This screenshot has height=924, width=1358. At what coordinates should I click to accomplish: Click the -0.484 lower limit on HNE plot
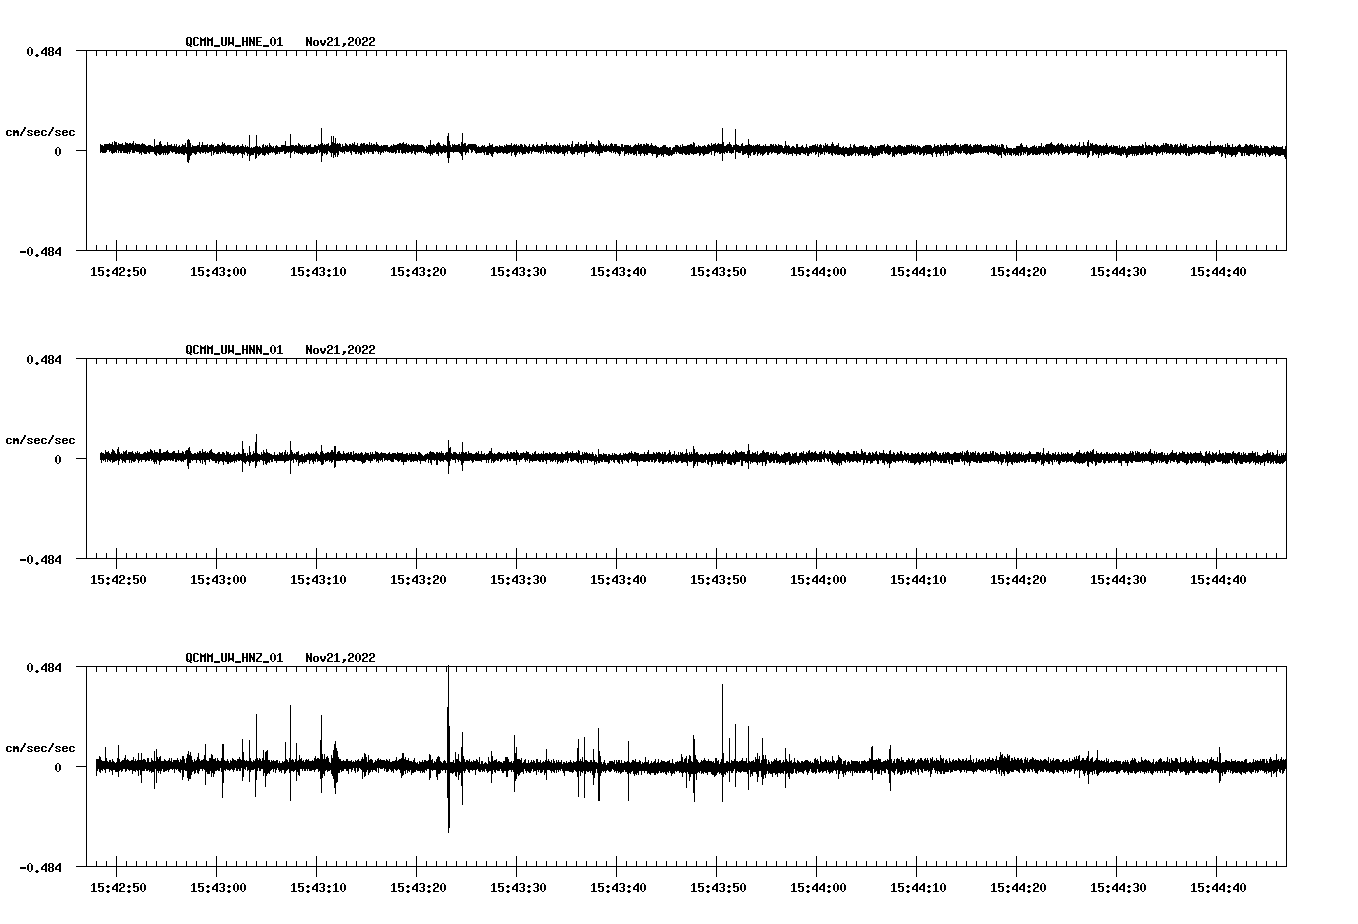coord(40,251)
